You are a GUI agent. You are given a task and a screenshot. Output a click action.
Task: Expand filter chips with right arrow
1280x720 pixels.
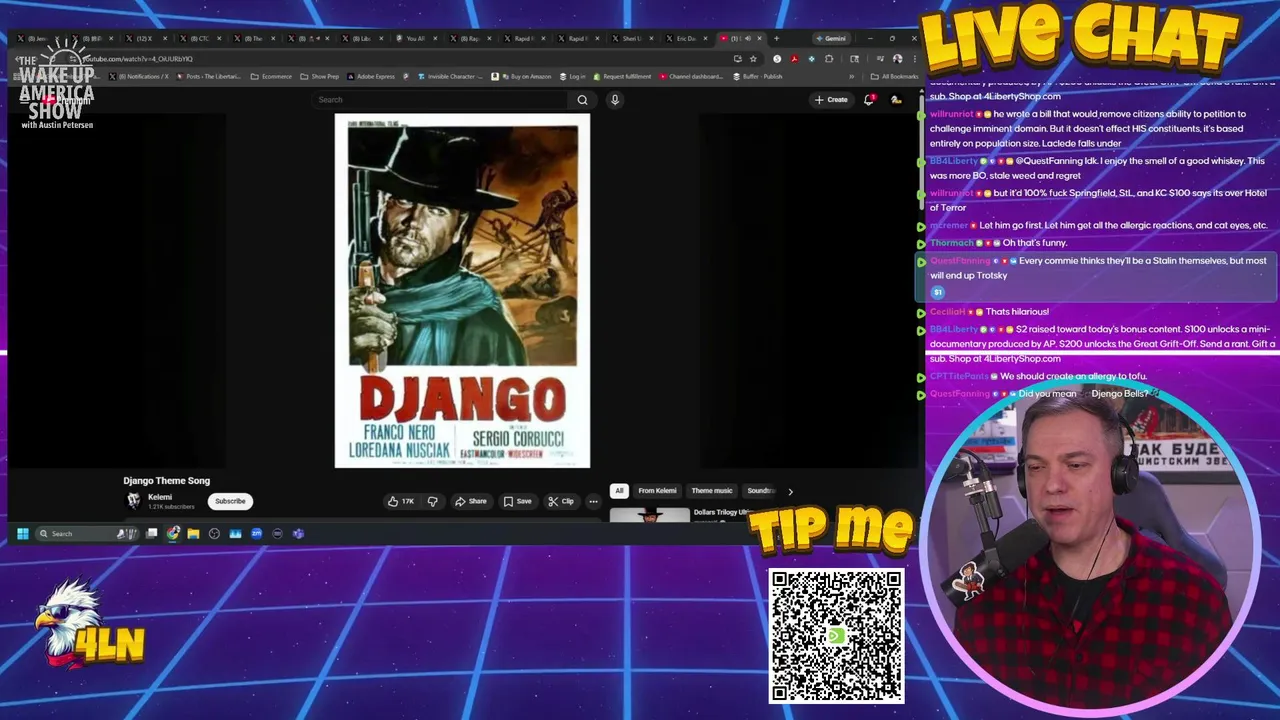coord(790,491)
